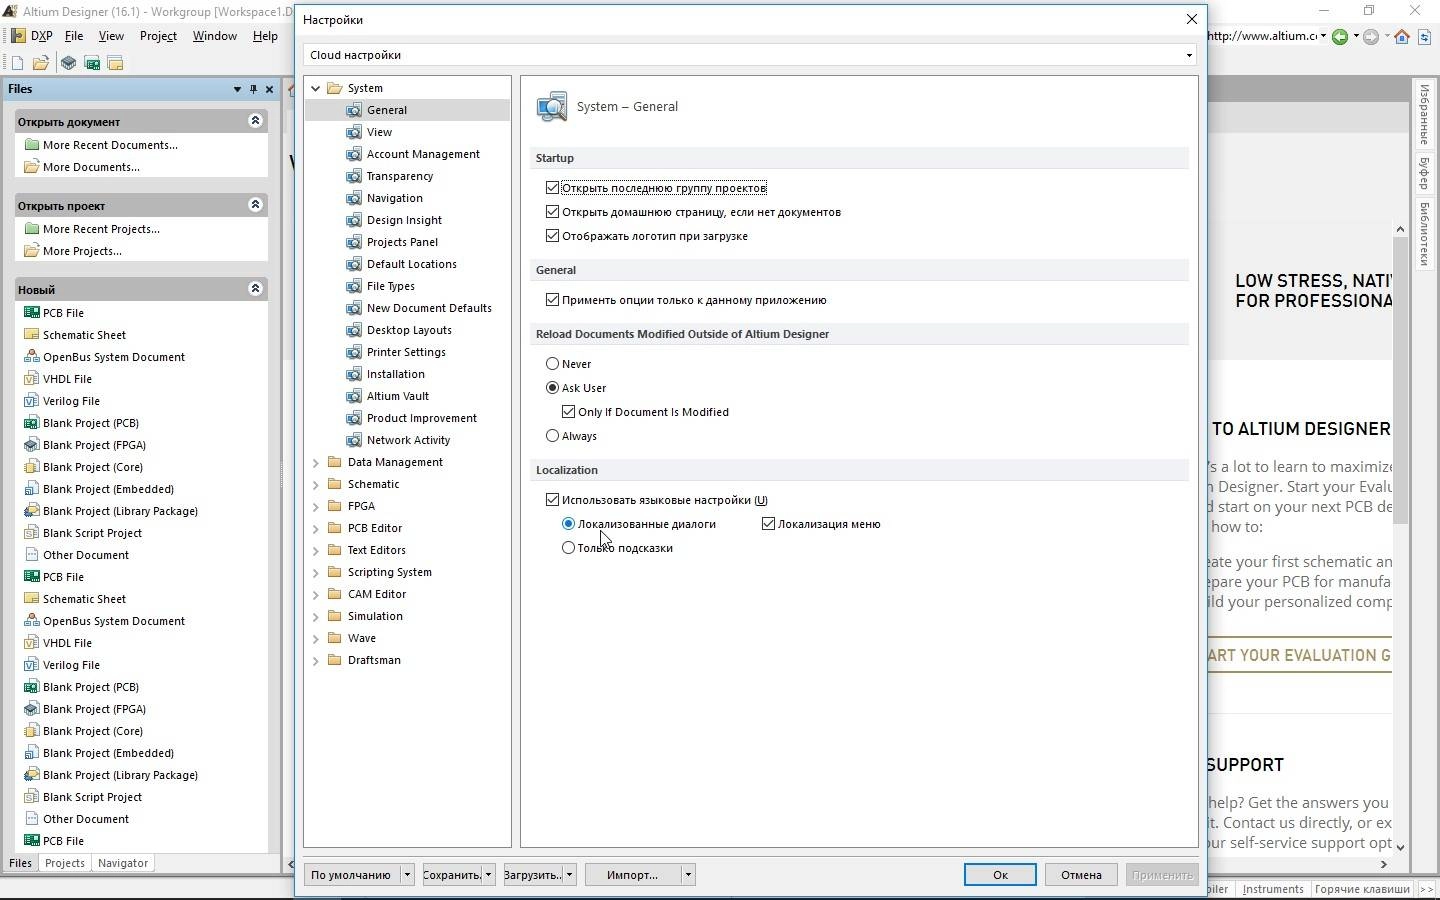Click the More Recent Projects folder icon
This screenshot has width=1440, height=900.
31,229
